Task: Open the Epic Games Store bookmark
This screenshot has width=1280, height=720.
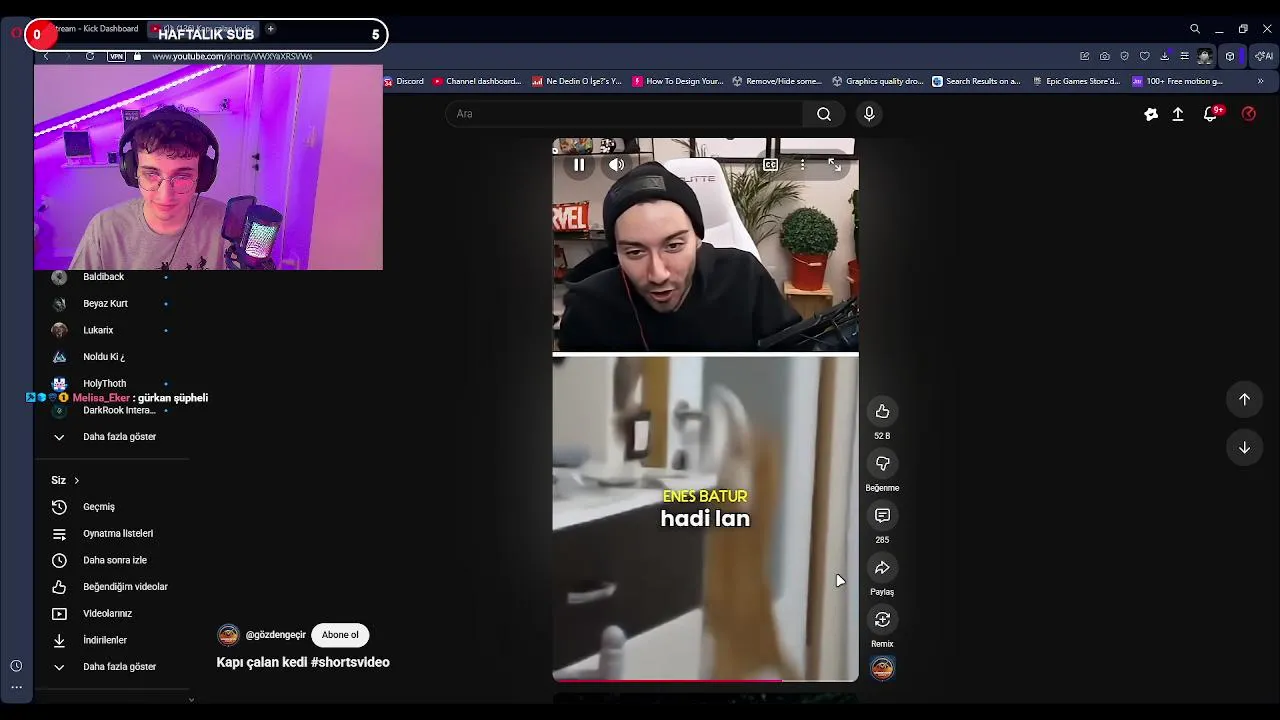Action: pyautogui.click(x=1077, y=81)
